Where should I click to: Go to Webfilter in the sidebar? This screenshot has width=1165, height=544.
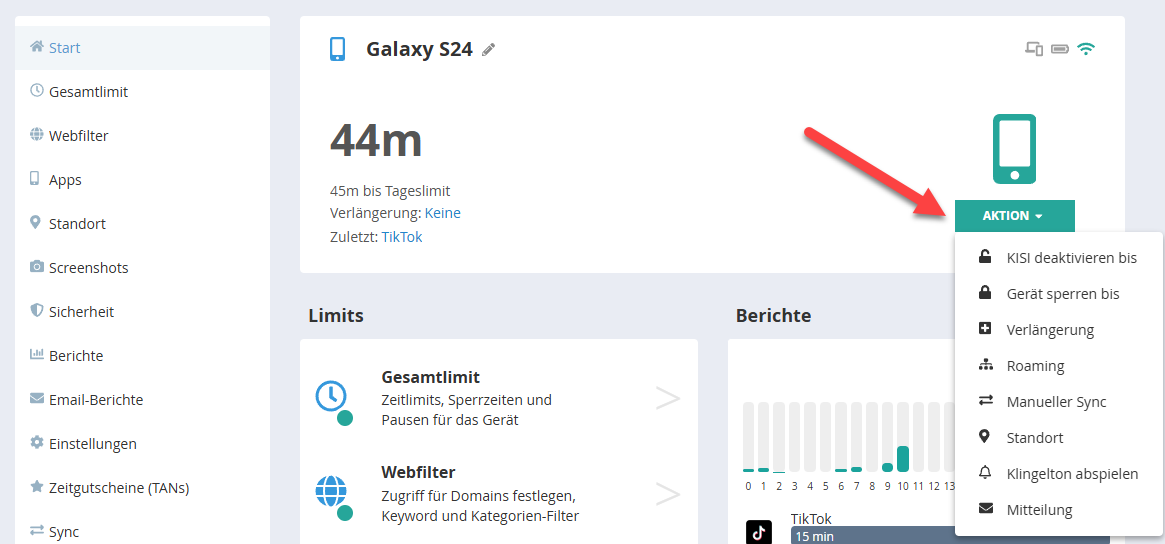142,135
